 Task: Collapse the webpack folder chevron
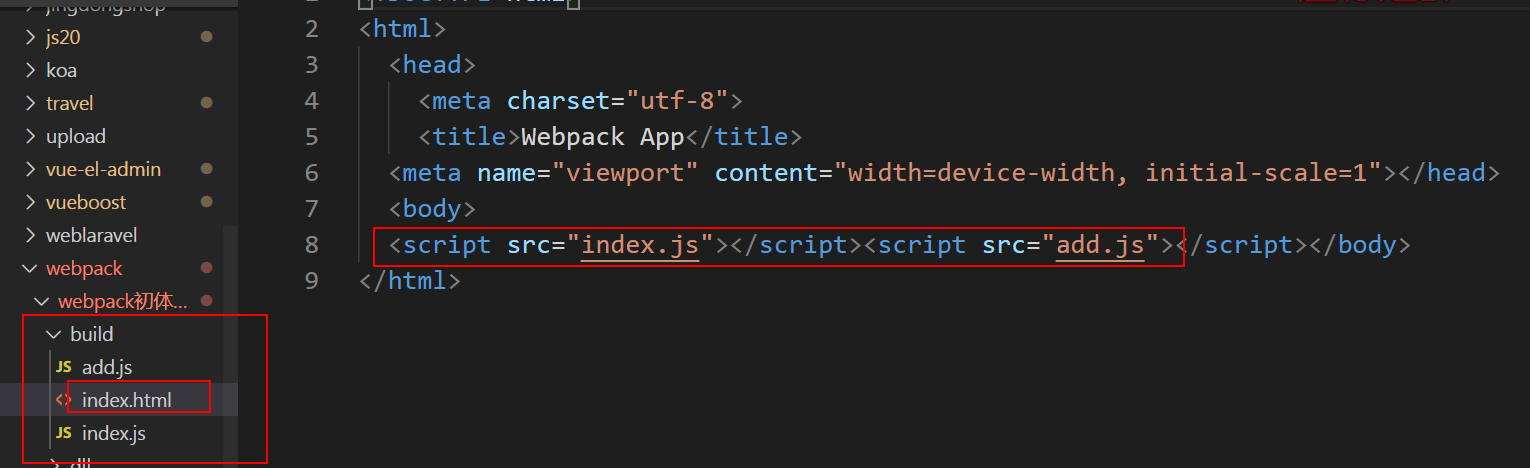click(x=28, y=268)
